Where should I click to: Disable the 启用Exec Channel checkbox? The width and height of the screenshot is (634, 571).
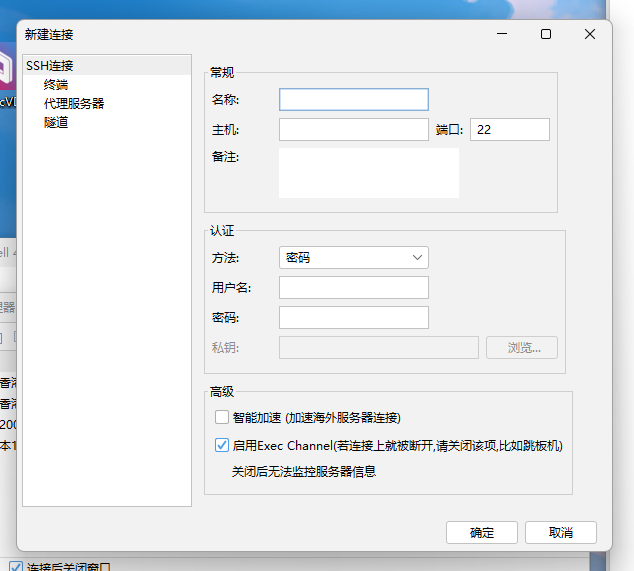tap(222, 445)
